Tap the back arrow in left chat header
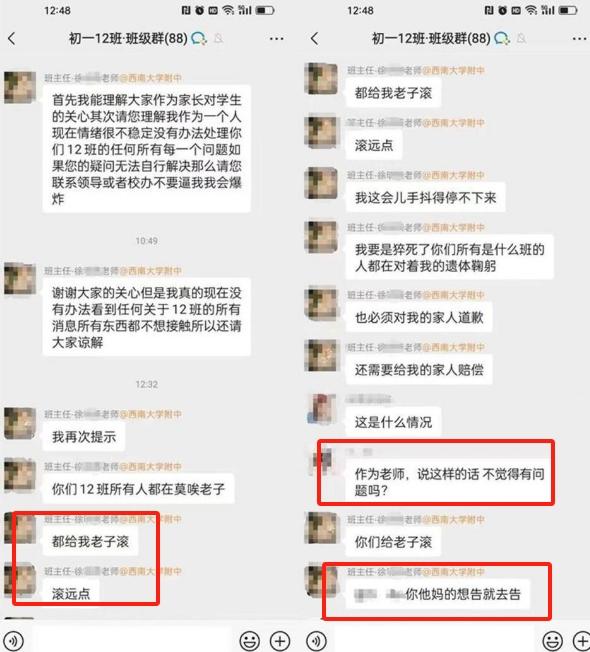 12,39
